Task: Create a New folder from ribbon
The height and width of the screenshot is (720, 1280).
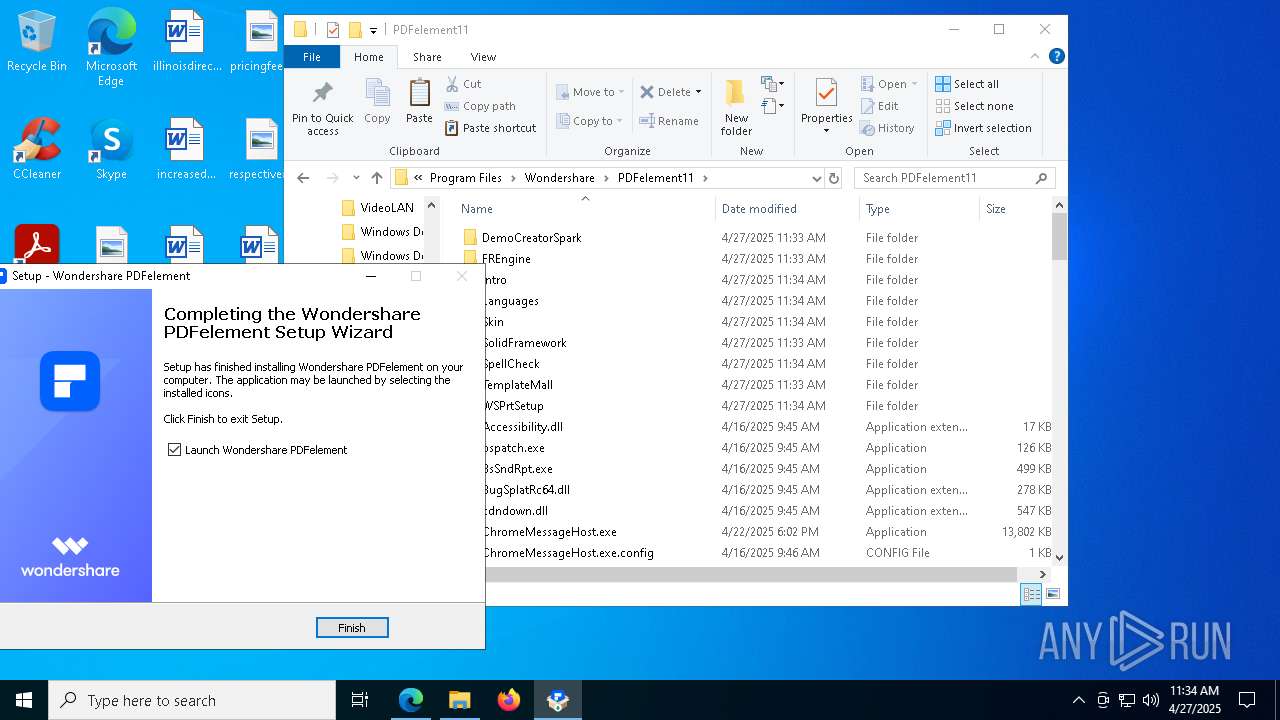Action: click(736, 108)
